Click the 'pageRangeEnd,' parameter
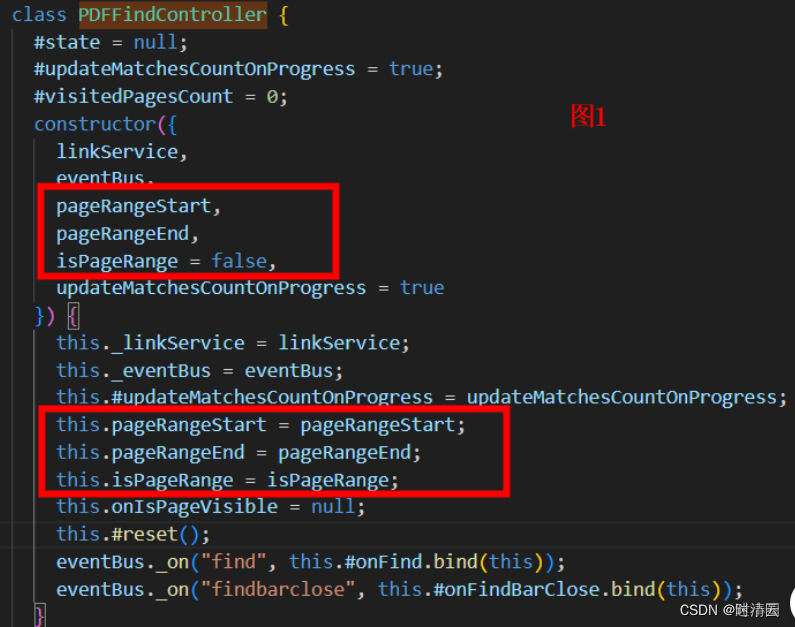The height and width of the screenshot is (627, 795). point(127,234)
